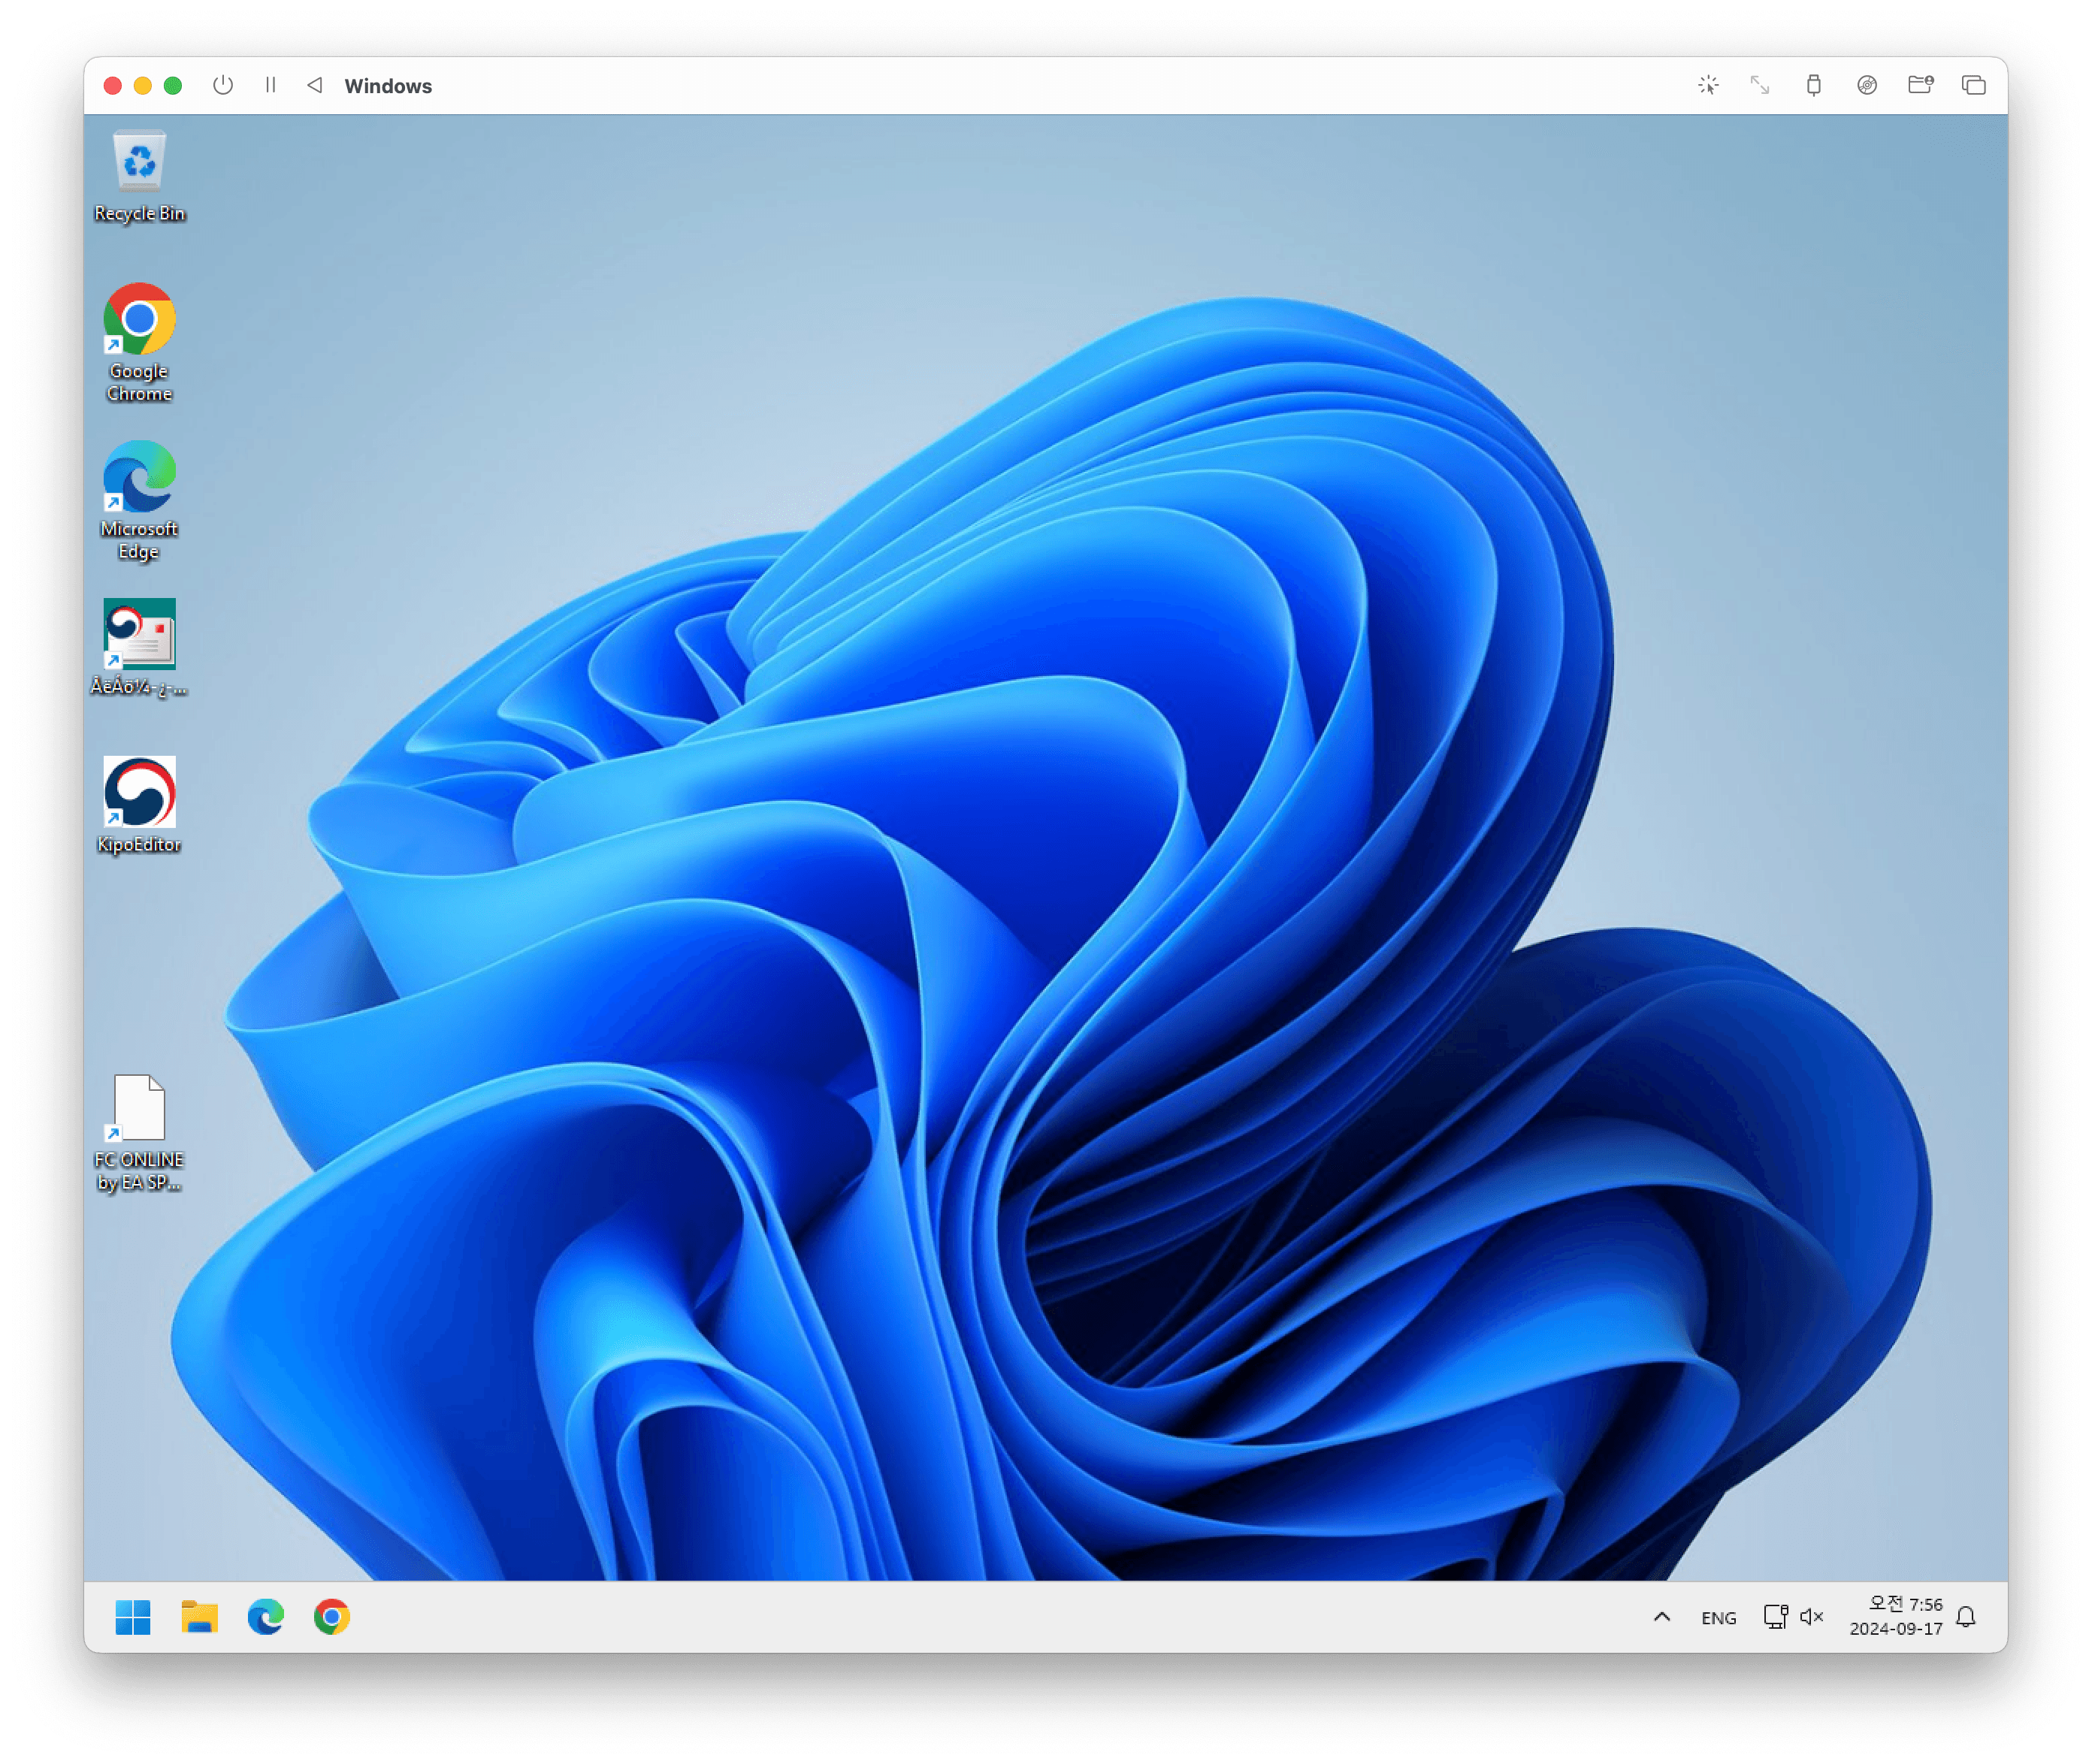Open the Windows Start menu
Viewport: 2092px width, 1764px height.
coord(133,1617)
